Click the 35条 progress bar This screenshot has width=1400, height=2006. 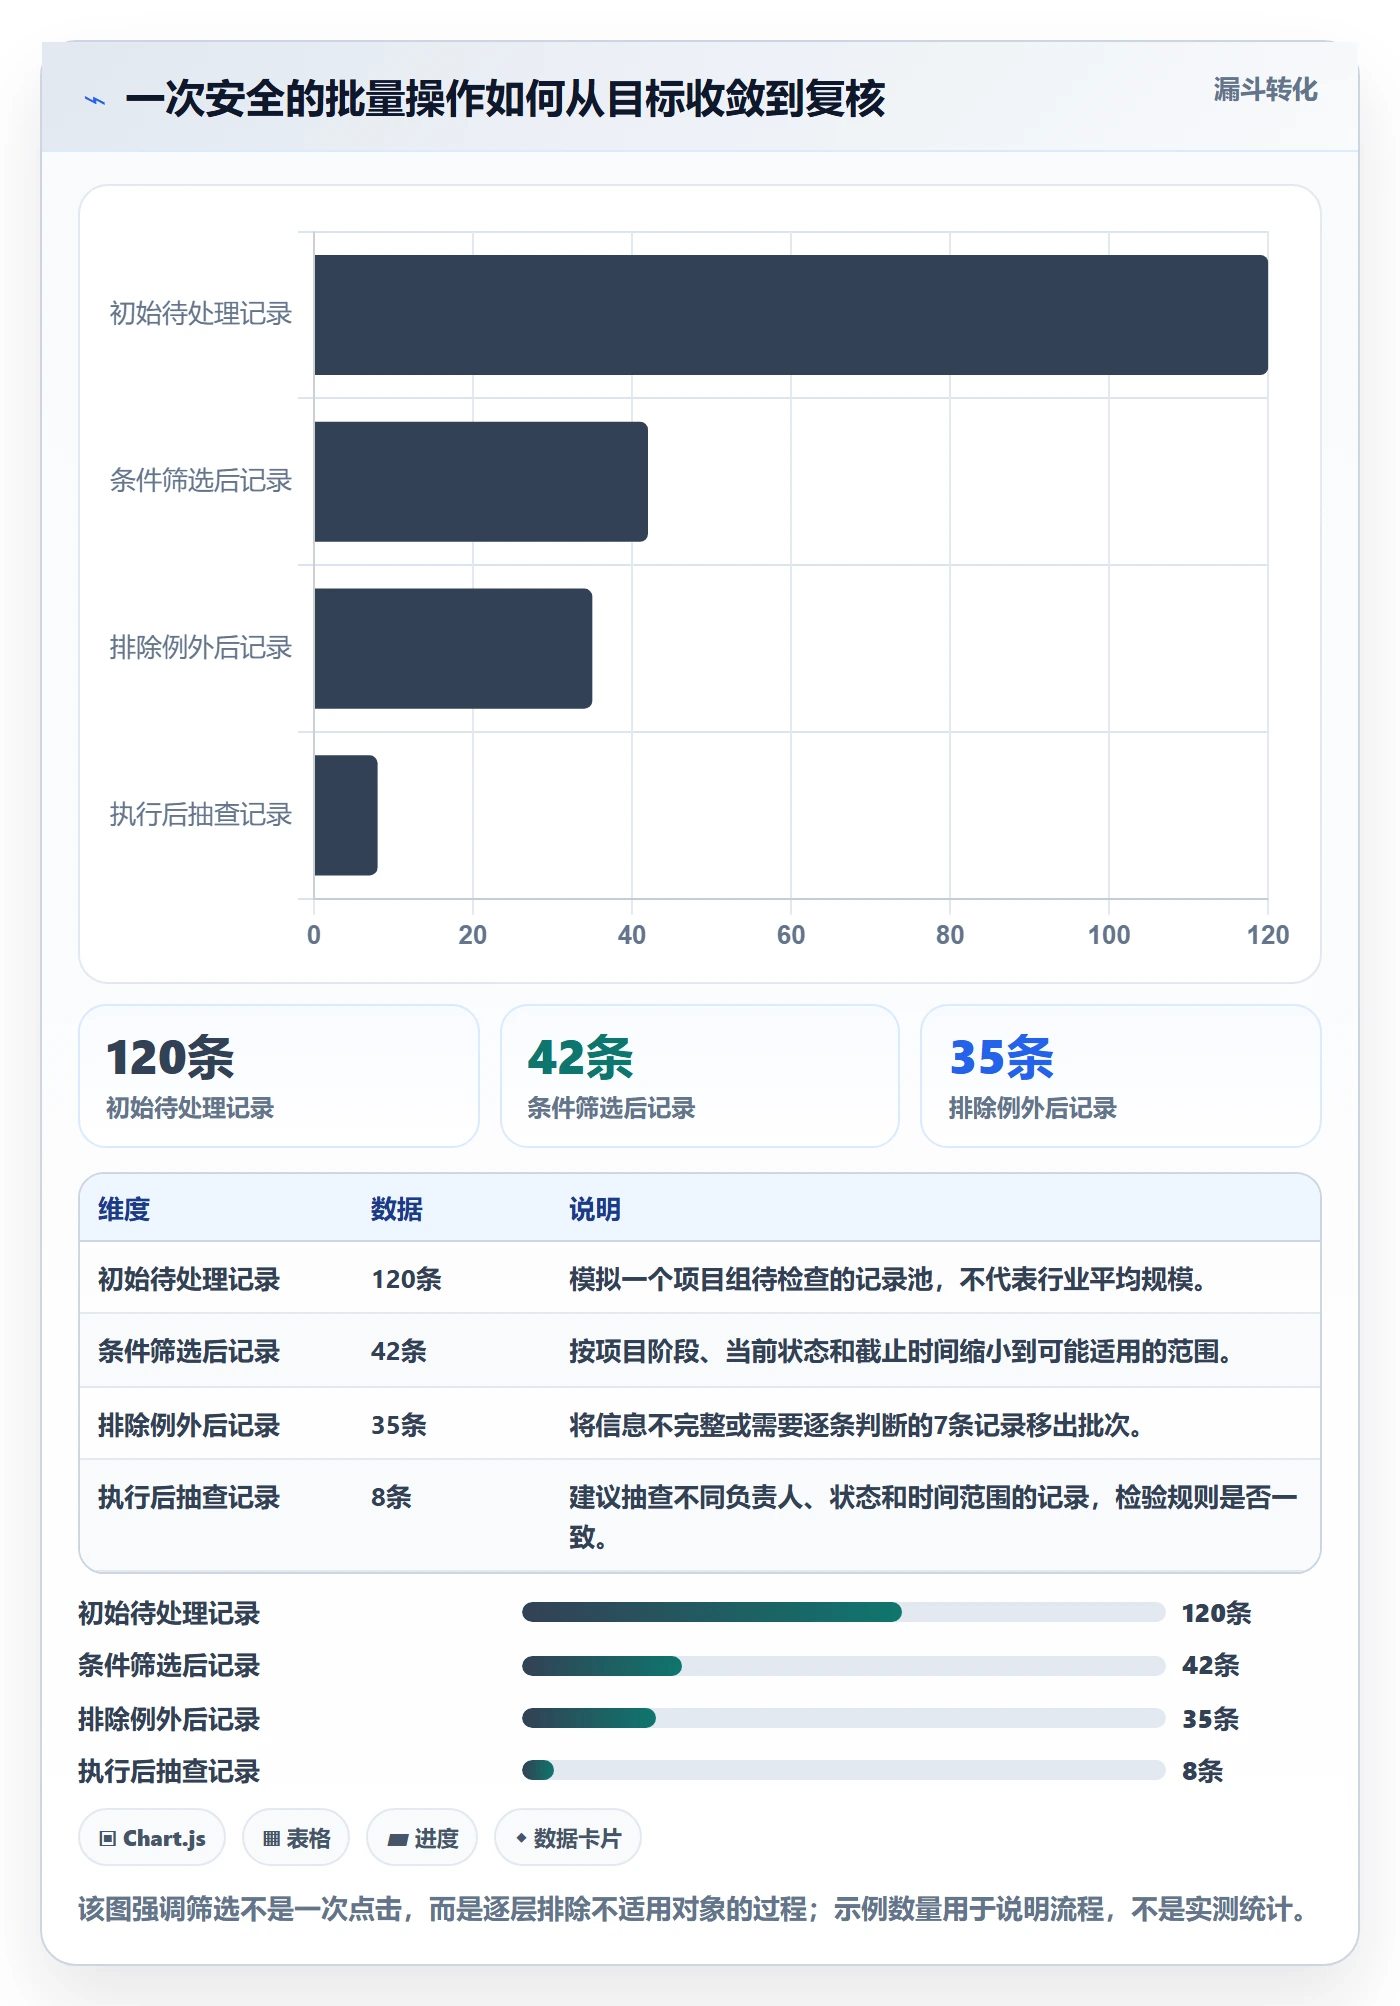tap(843, 1718)
